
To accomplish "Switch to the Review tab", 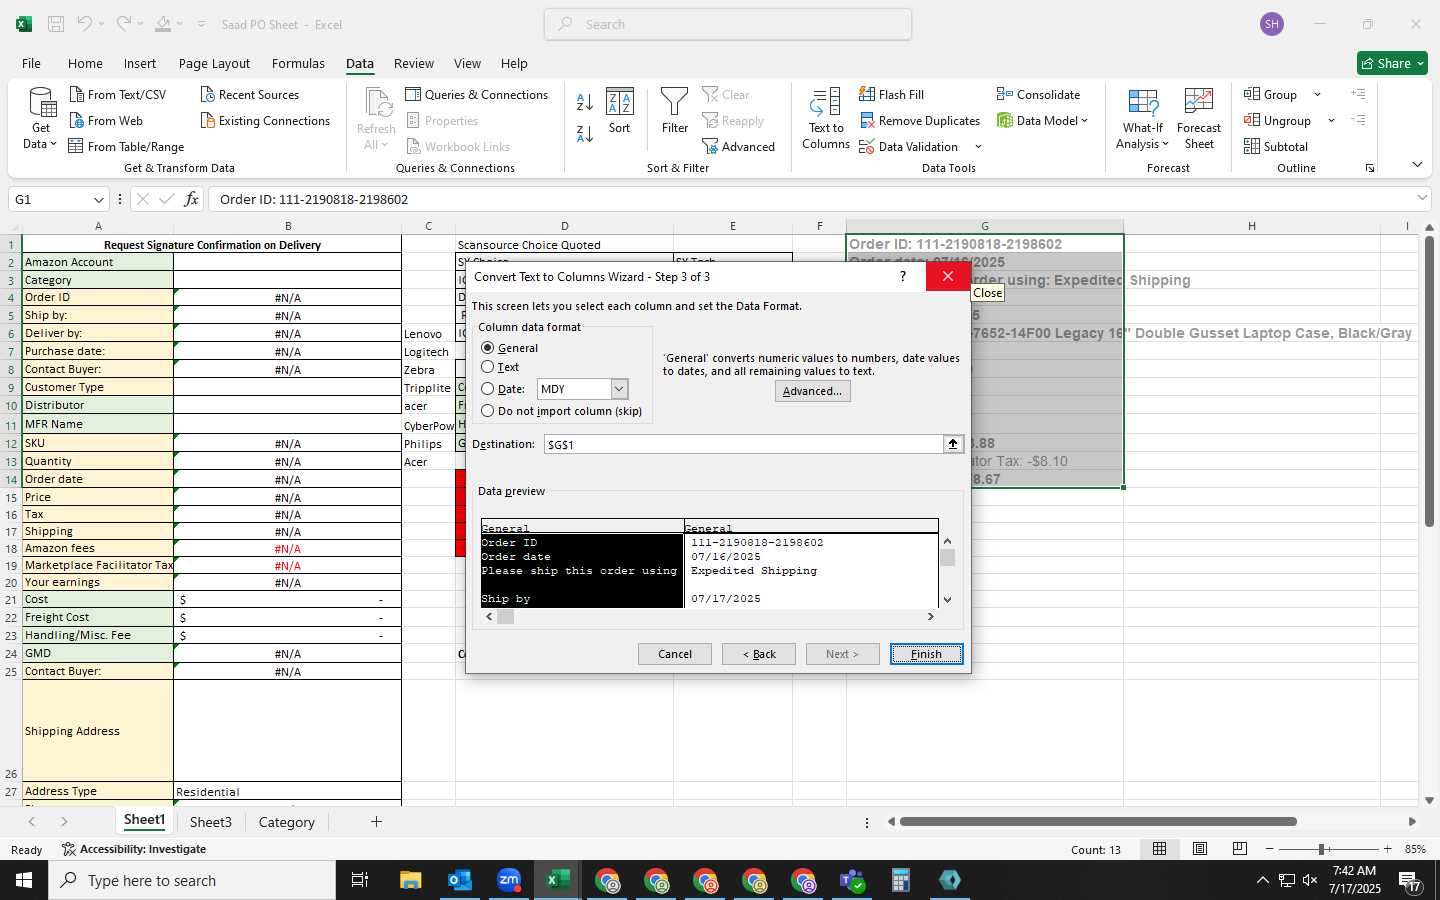I will click(x=414, y=63).
